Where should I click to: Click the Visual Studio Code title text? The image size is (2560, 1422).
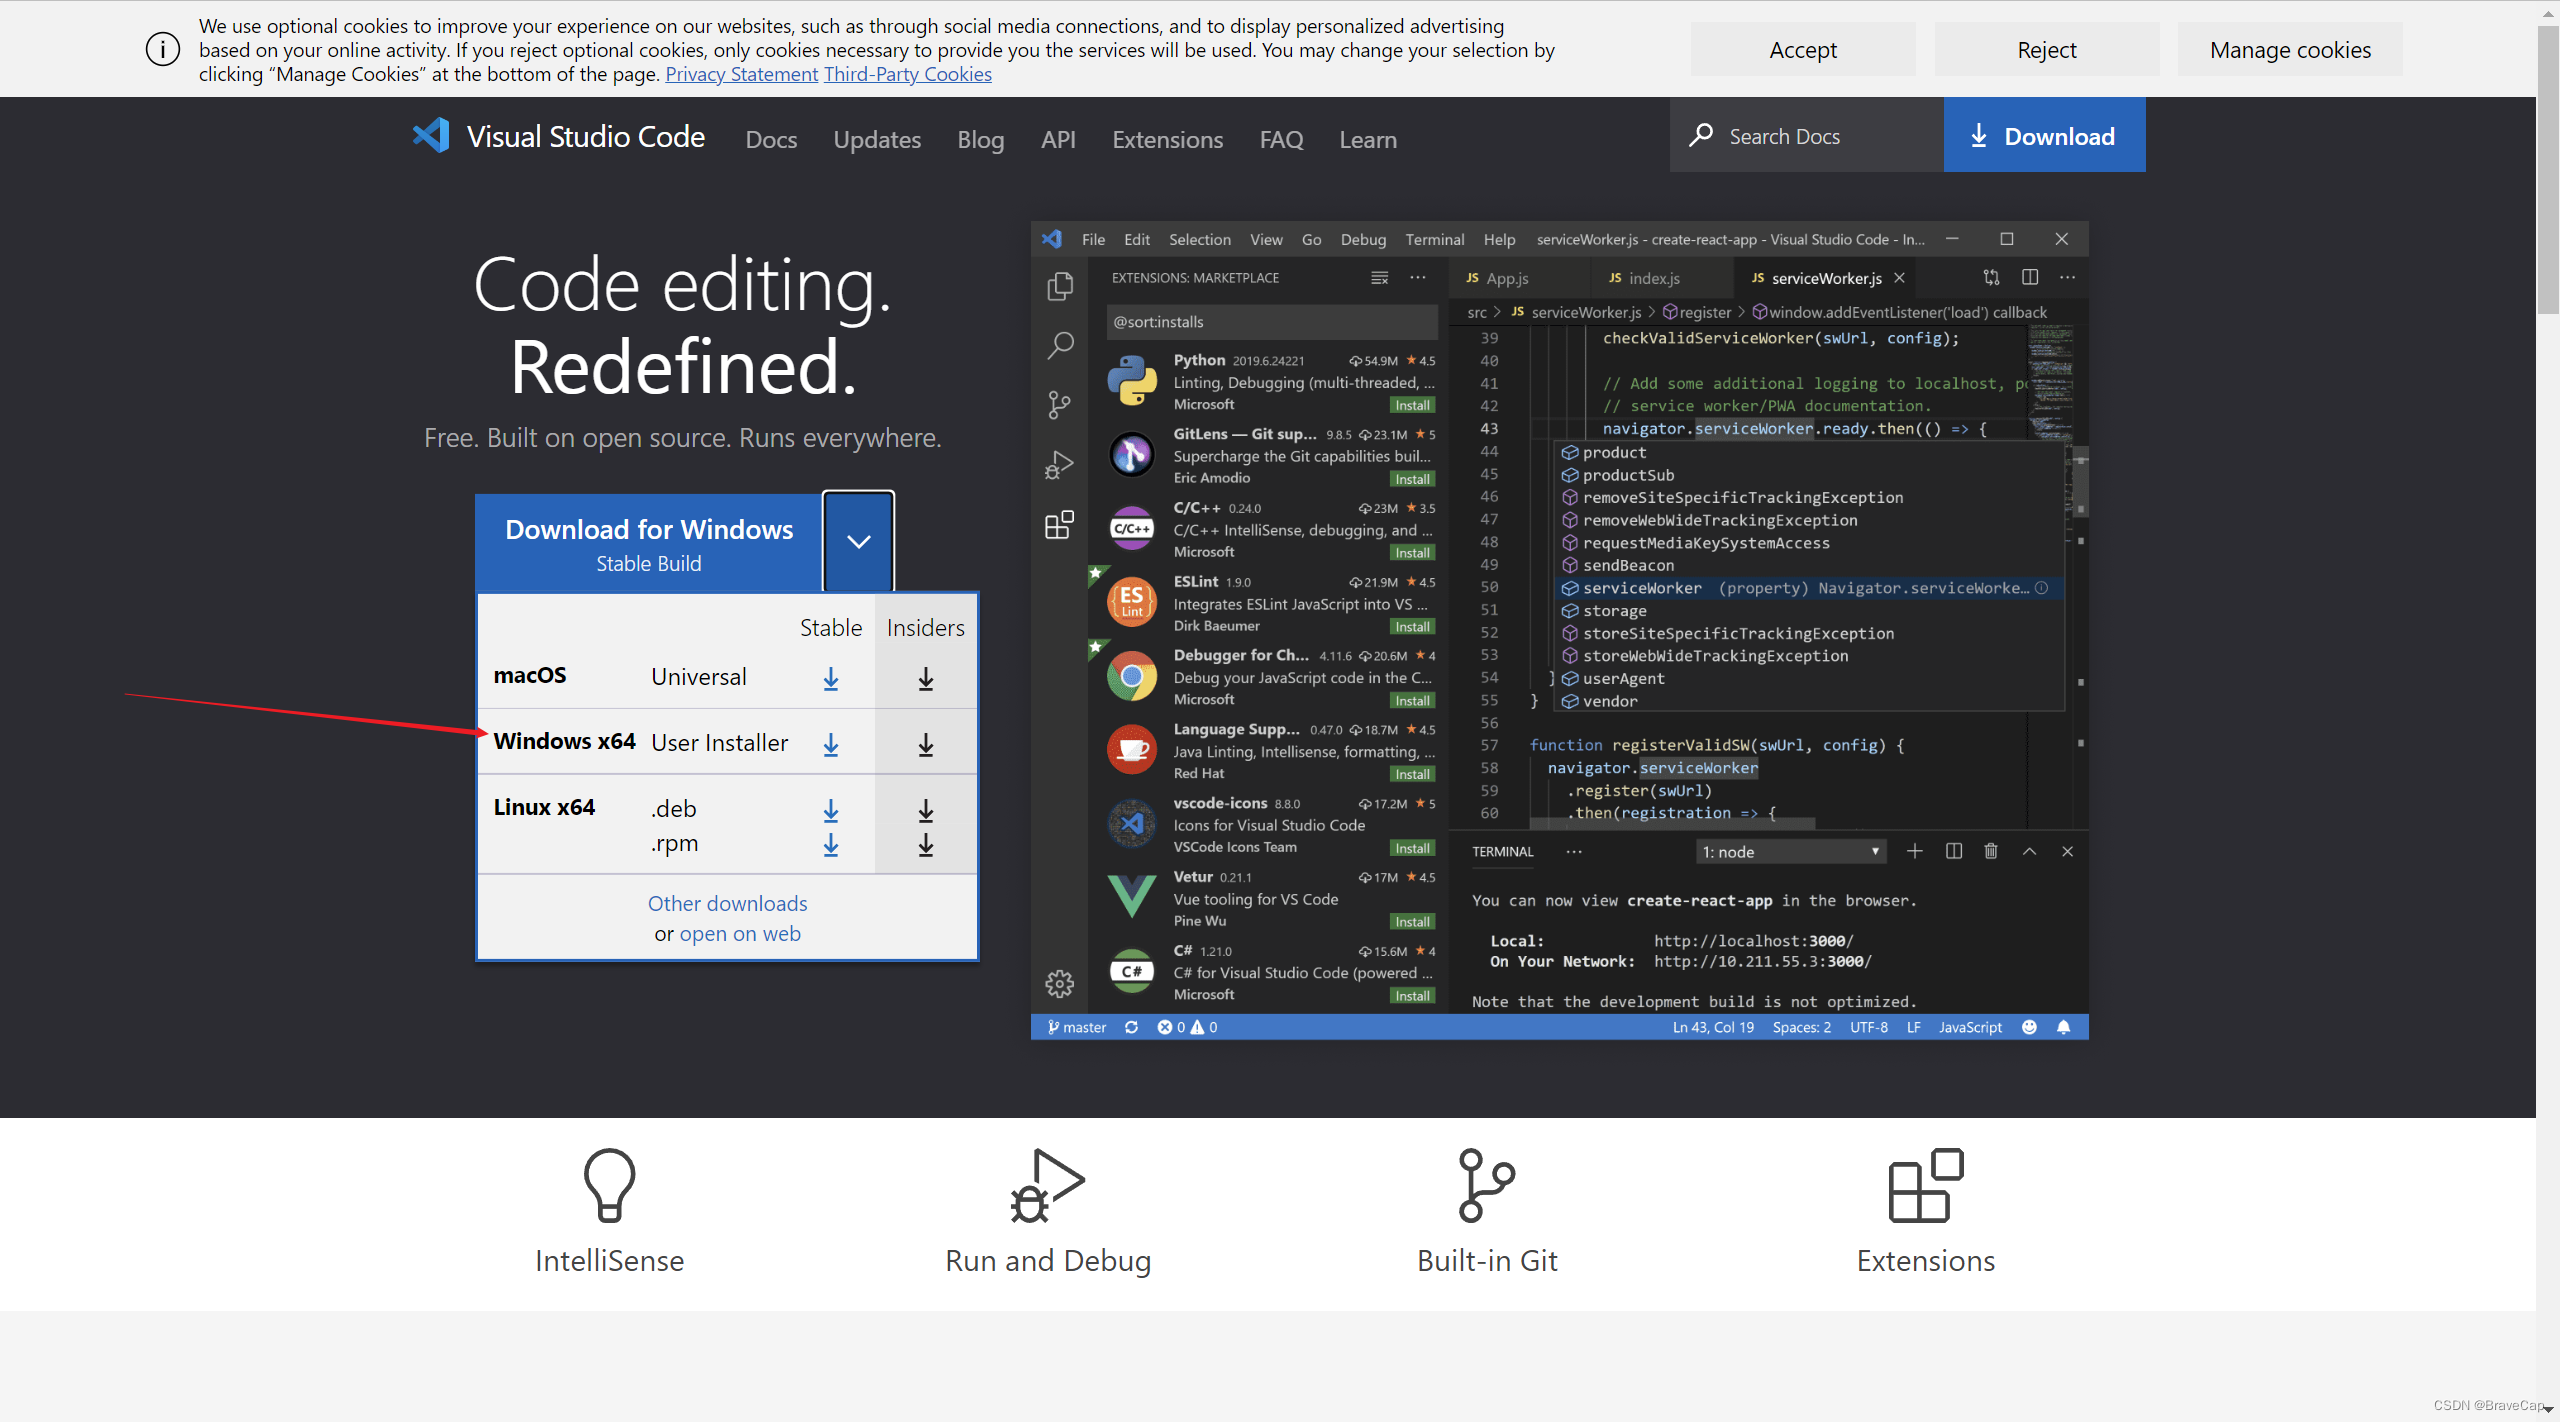pyautogui.click(x=585, y=136)
